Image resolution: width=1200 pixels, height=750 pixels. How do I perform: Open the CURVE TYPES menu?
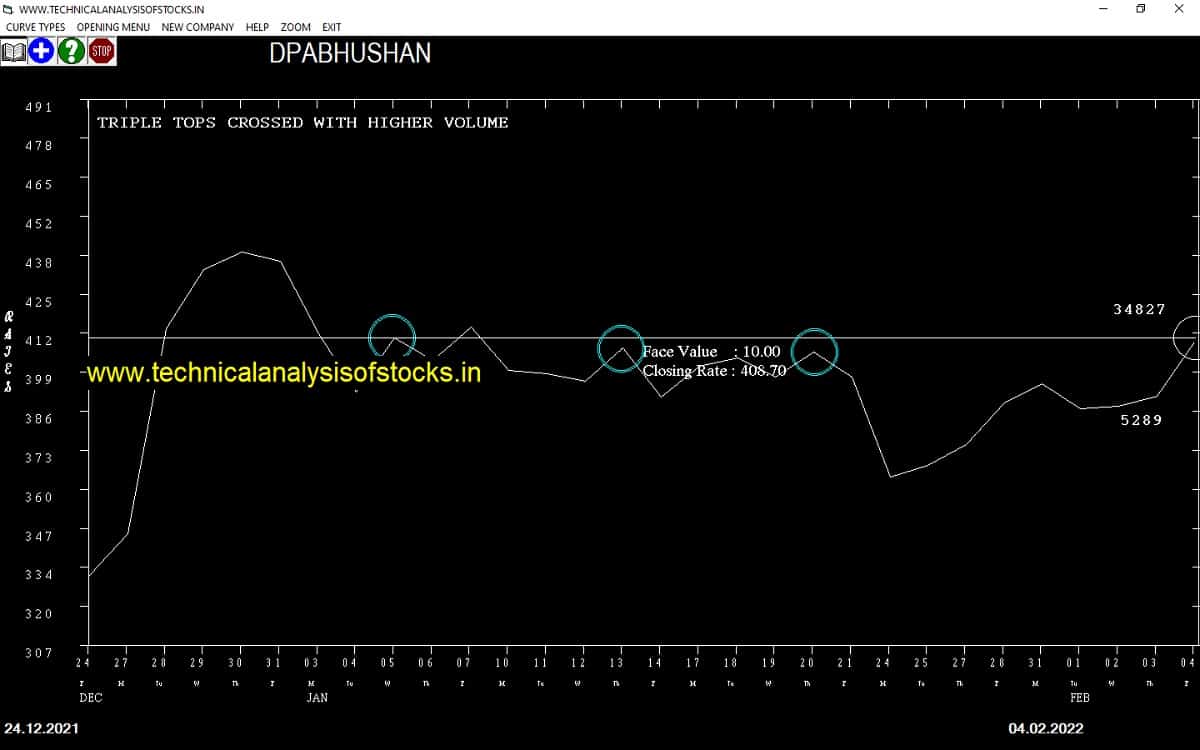click(35, 27)
